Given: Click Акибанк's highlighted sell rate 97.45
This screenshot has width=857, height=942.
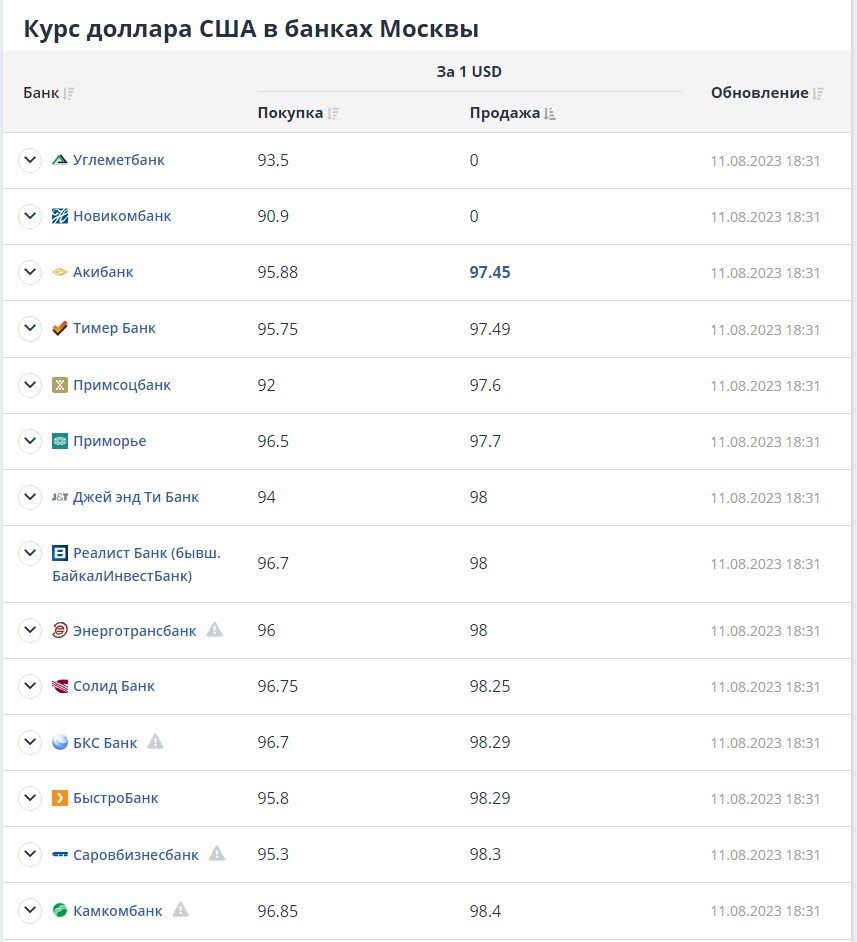Looking at the screenshot, I should coord(490,272).
